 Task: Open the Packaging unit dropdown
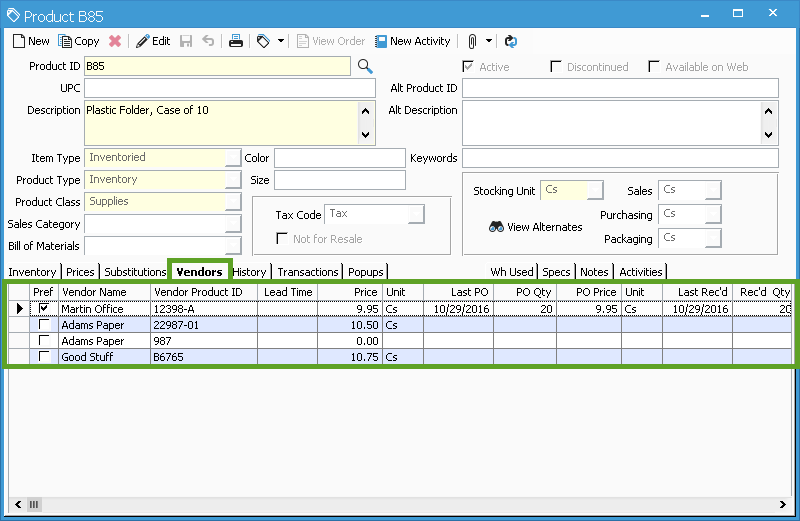coord(713,238)
